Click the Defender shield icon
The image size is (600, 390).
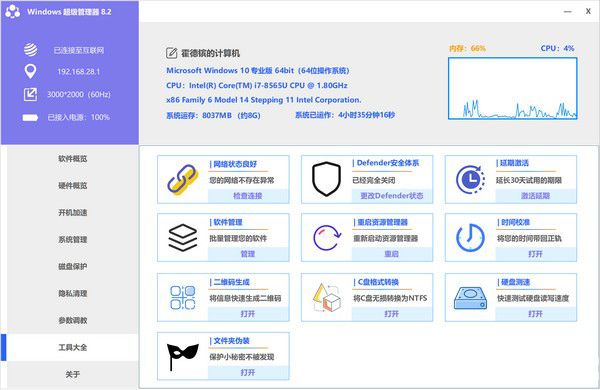click(x=326, y=179)
